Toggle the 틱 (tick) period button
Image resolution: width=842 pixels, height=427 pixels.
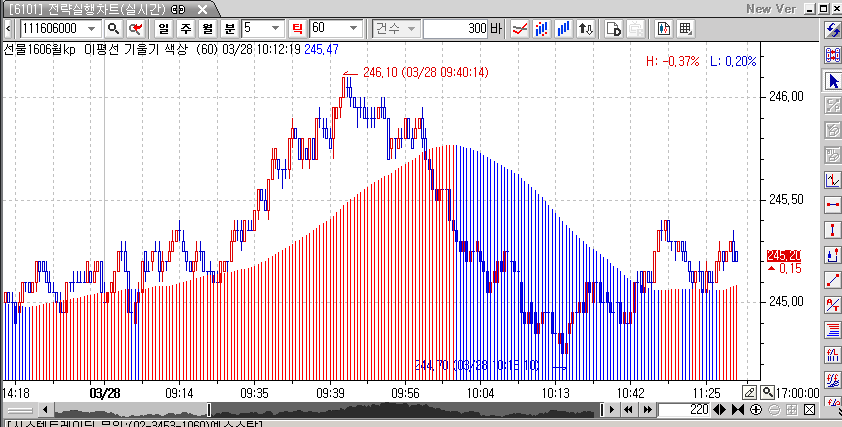point(296,29)
